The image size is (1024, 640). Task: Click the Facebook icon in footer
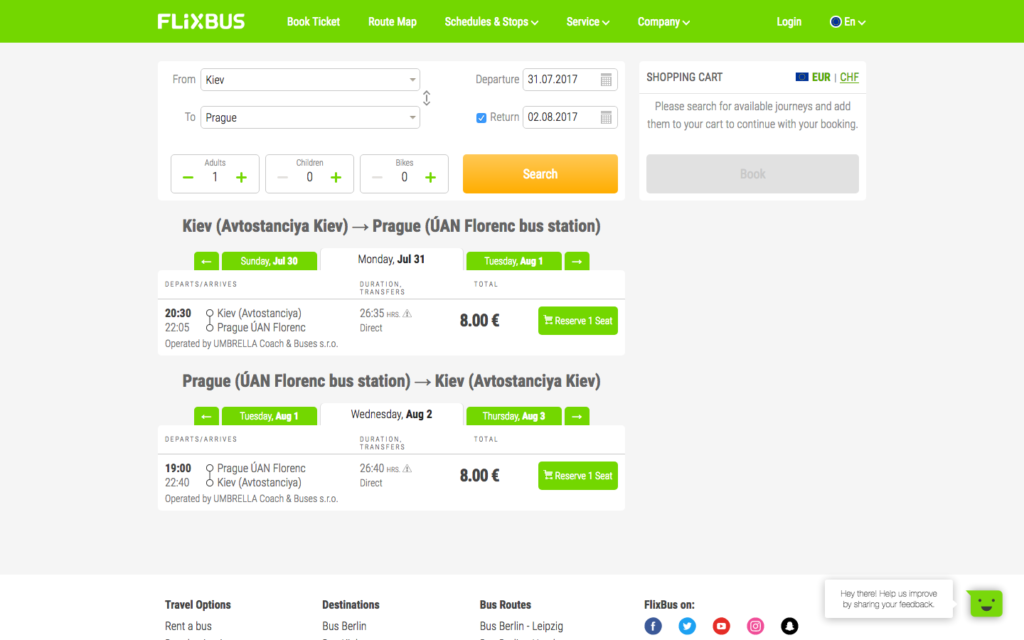[653, 626]
